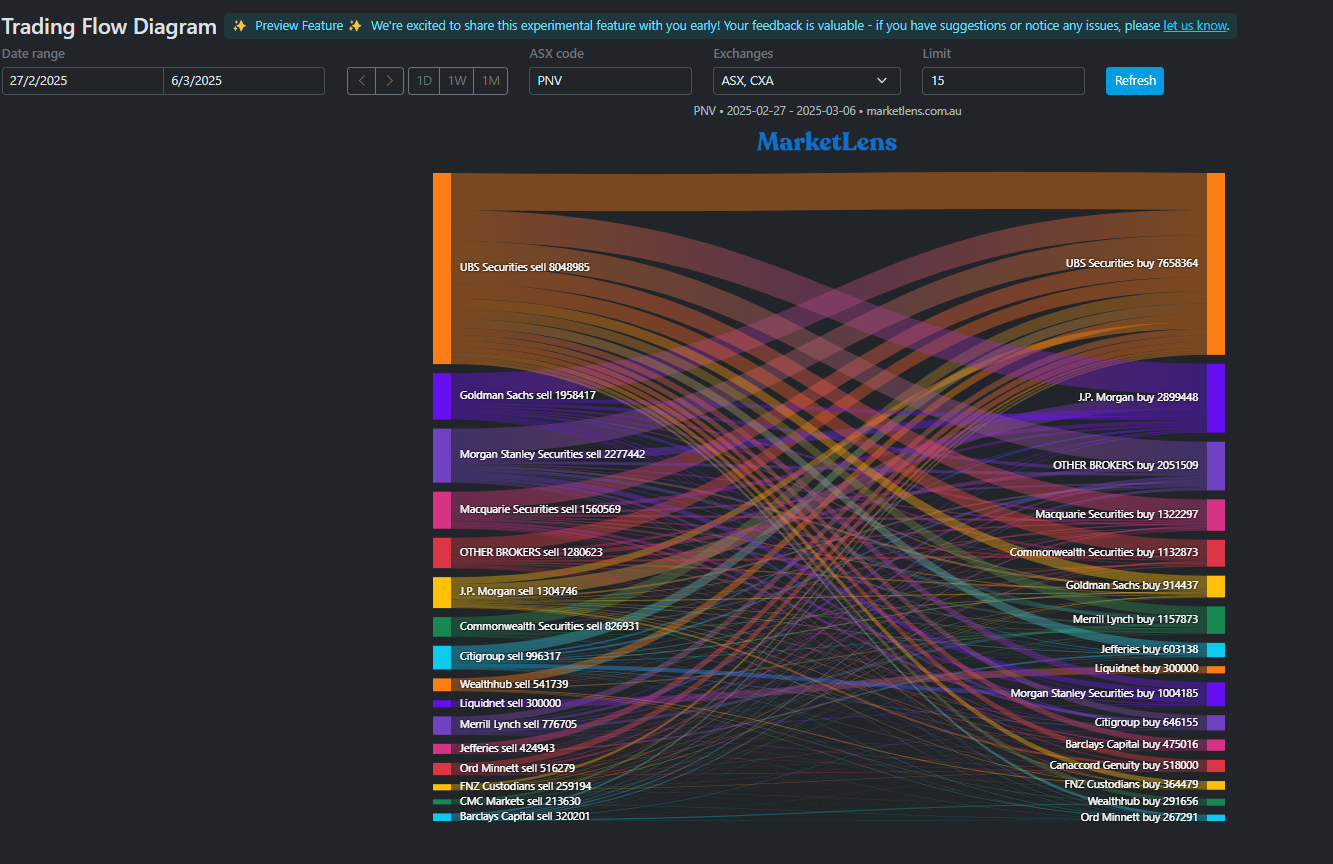The width and height of the screenshot is (1333, 864).
Task: Click the Citigroup sell cyan node
Action: point(442,657)
